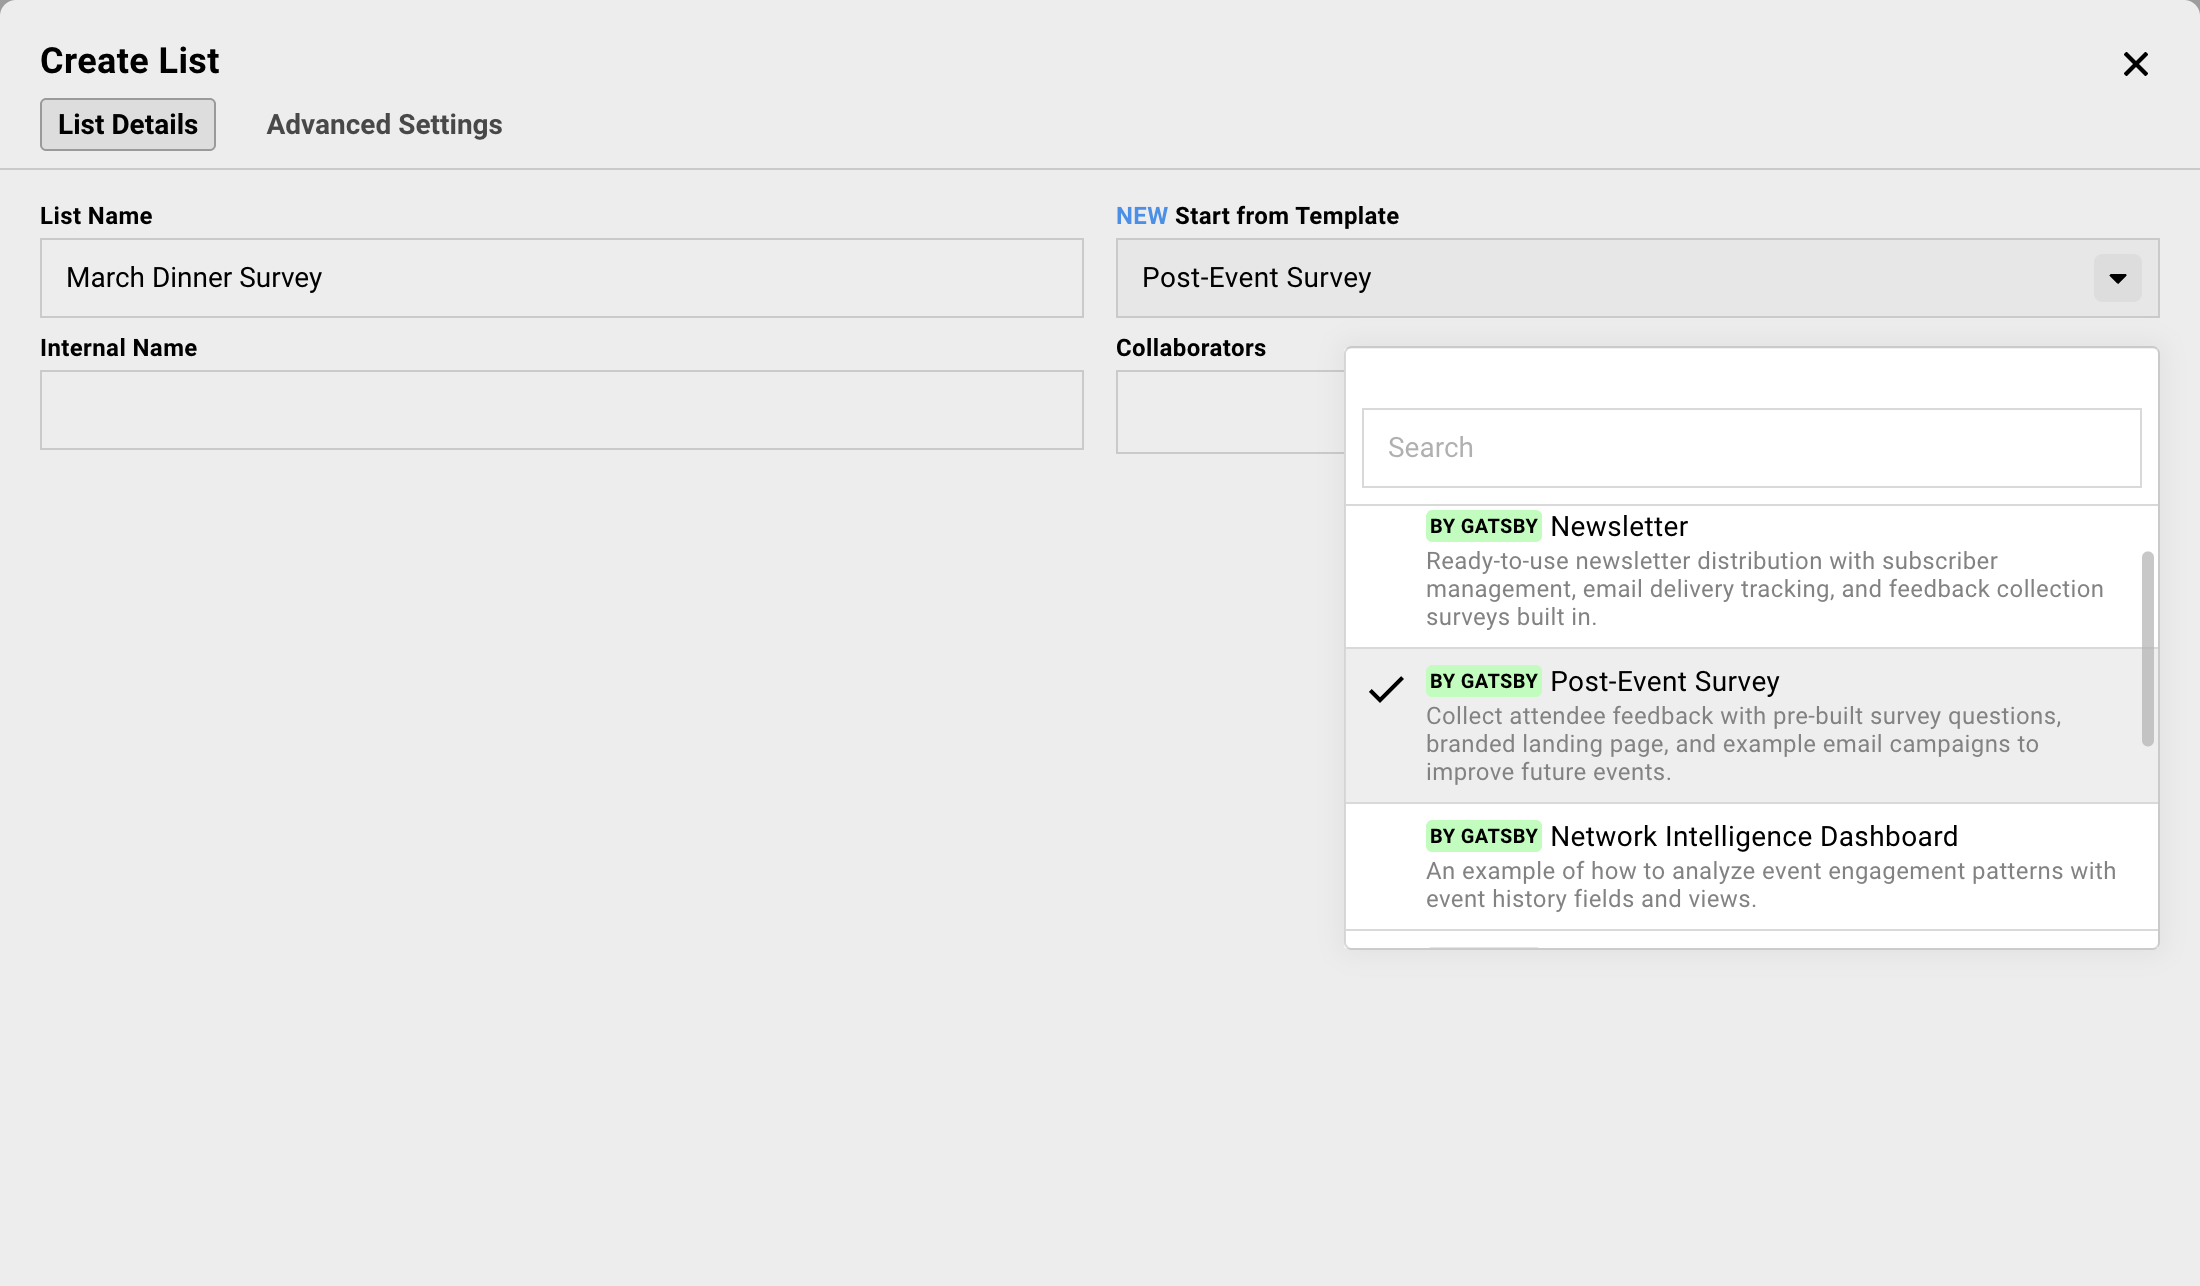Click the BY GATSBY badge beside Newsletter
The height and width of the screenshot is (1286, 2200).
1482,526
